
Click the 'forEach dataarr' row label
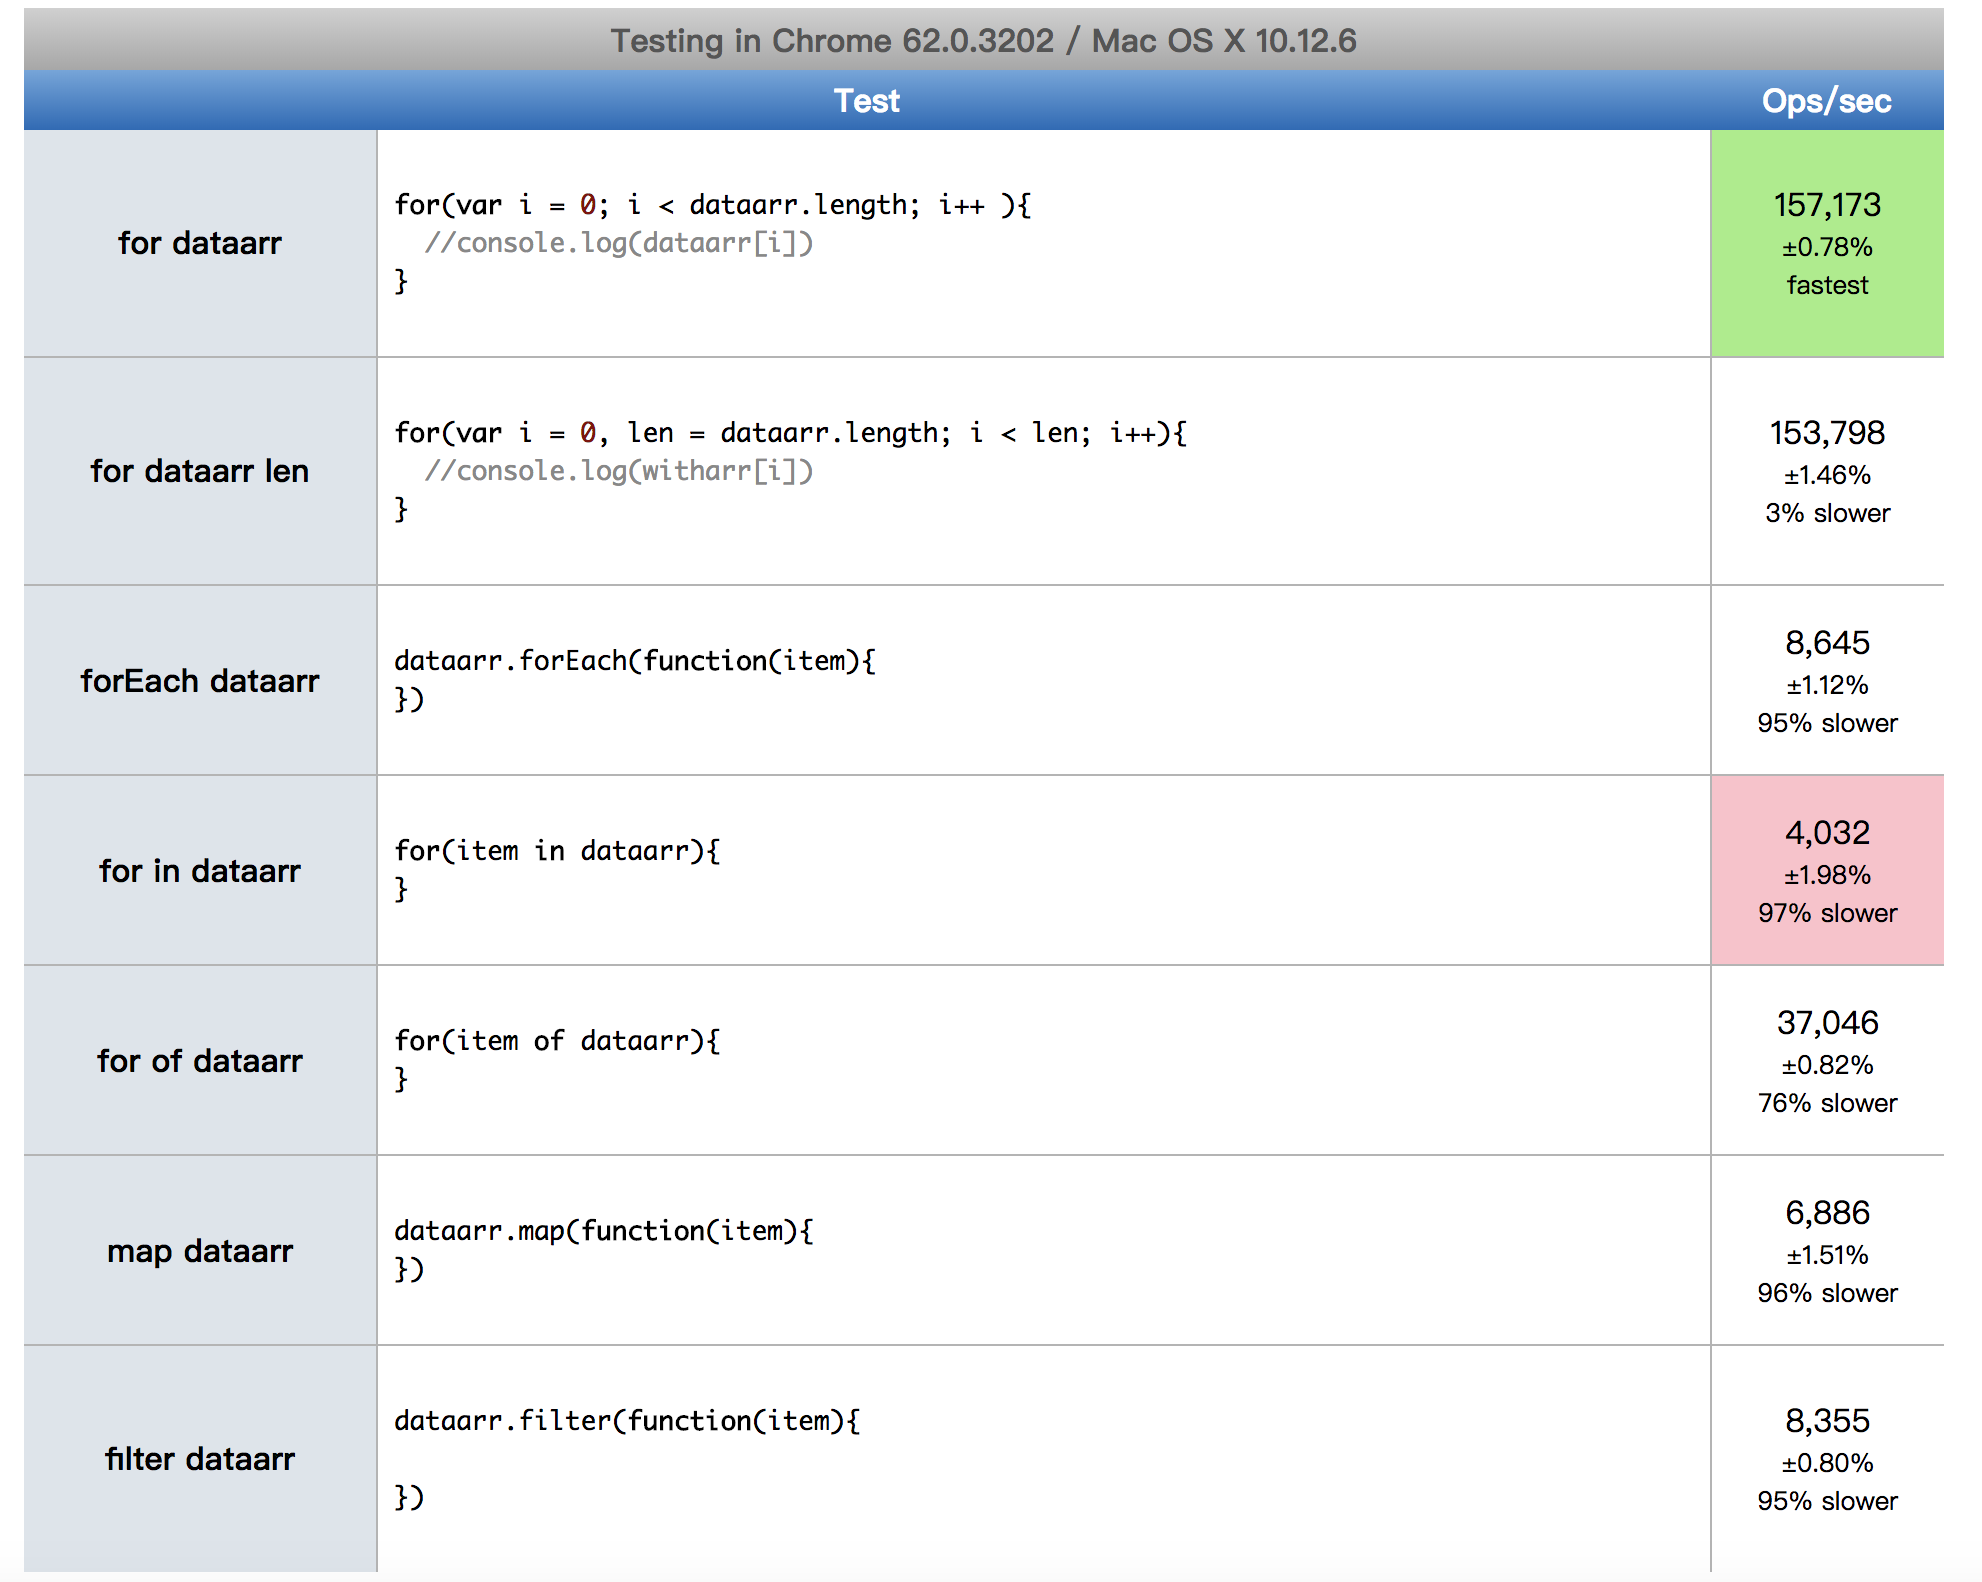200,681
